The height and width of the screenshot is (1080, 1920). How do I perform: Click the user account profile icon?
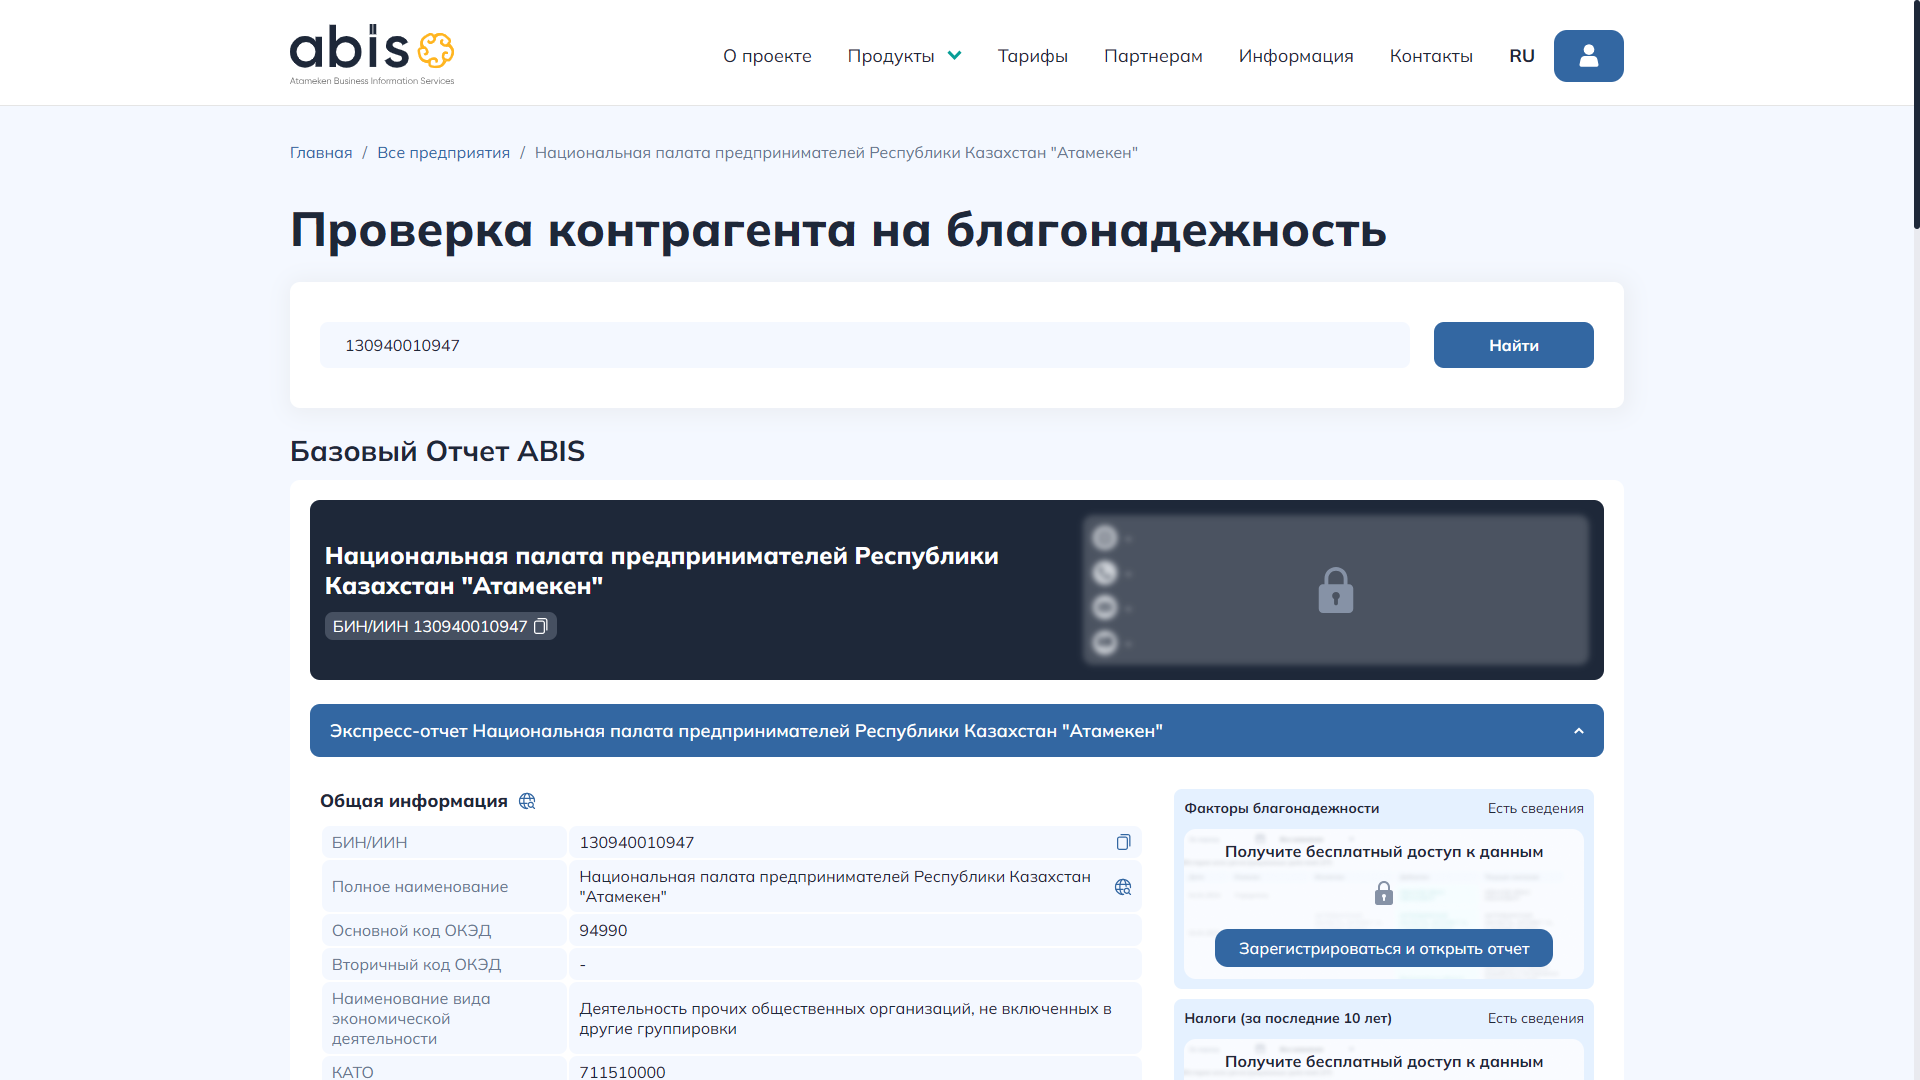click(1588, 56)
